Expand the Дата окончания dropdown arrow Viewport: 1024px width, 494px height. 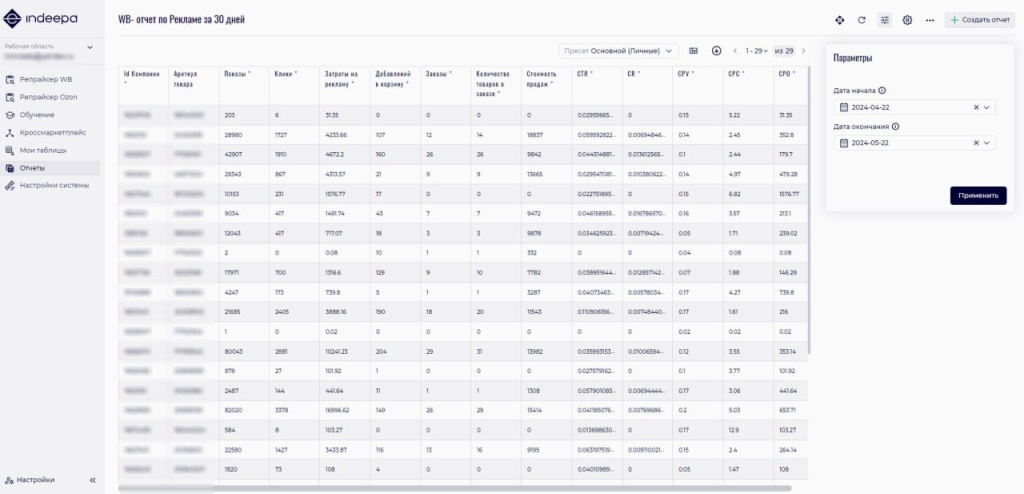pyautogui.click(x=987, y=143)
